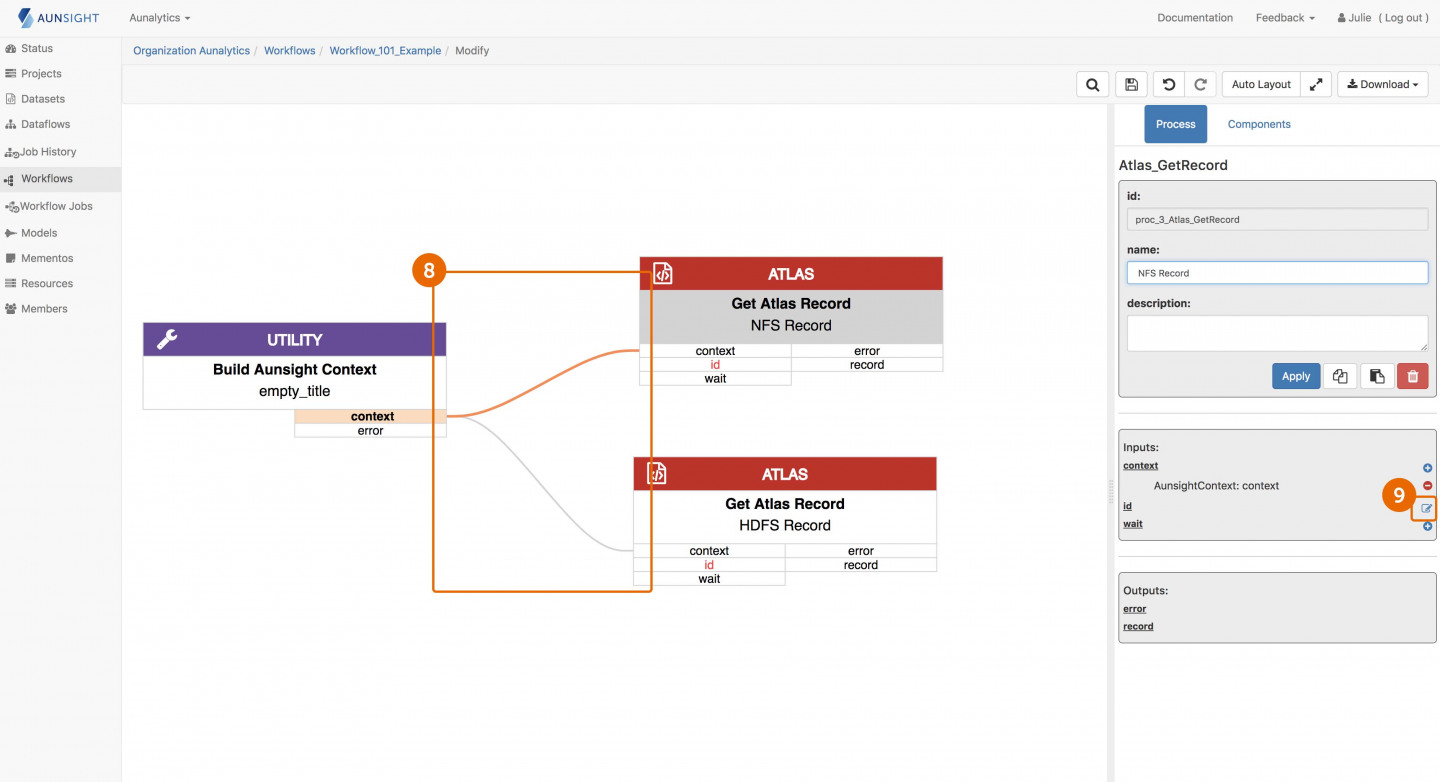This screenshot has width=1440, height=782.
Task: Copy the process with the copy icon
Action: 1340,376
